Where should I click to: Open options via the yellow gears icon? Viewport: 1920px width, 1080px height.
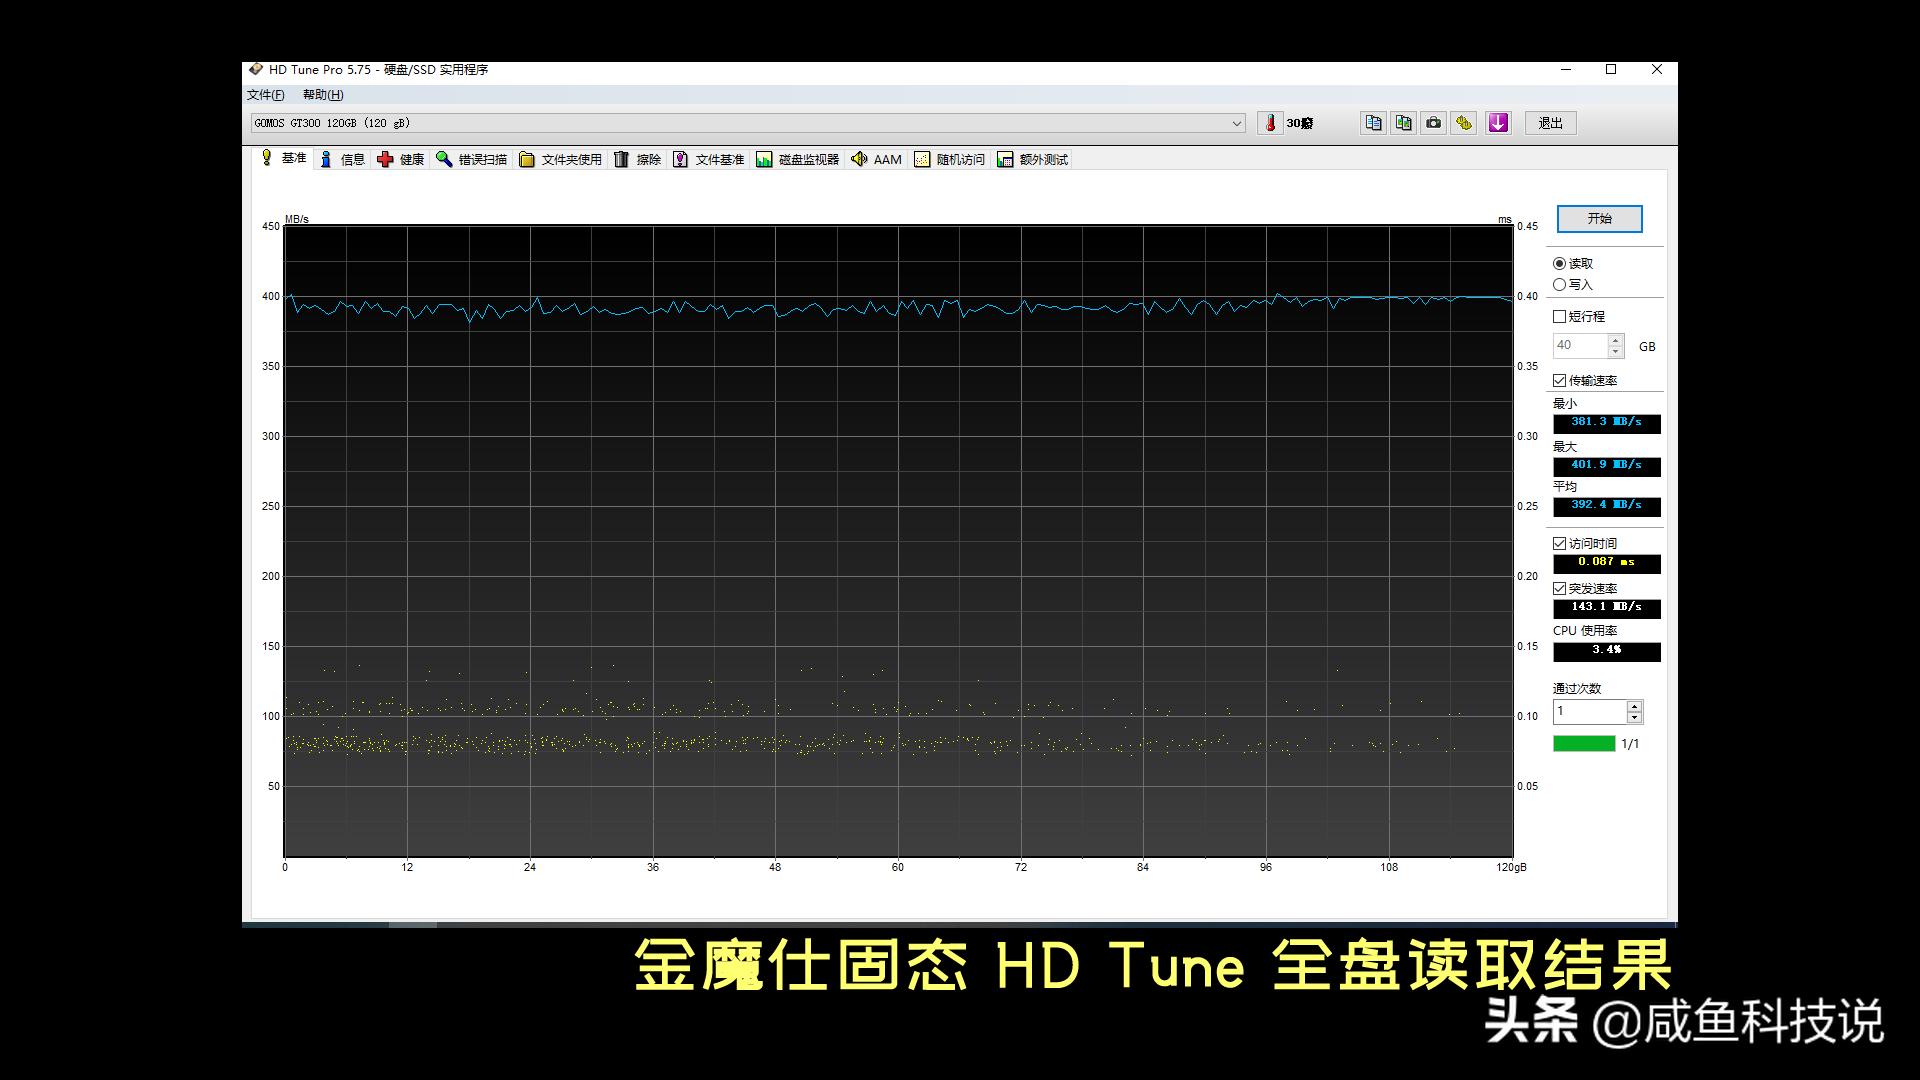[x=1463, y=122]
